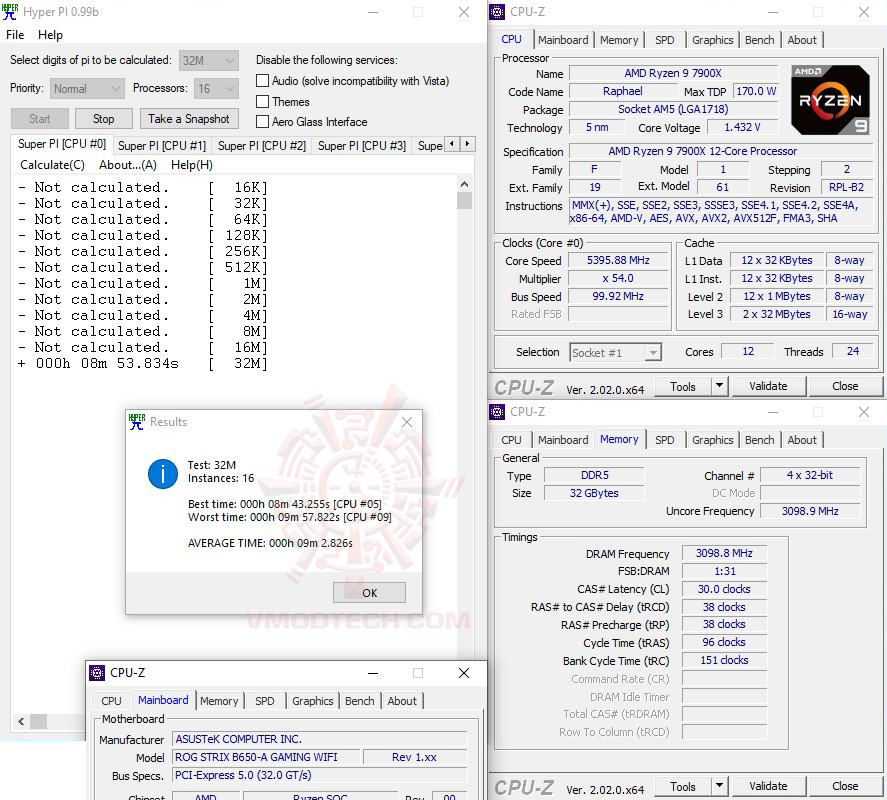Check Audio (solve incompatibility with Vista)

(264, 81)
